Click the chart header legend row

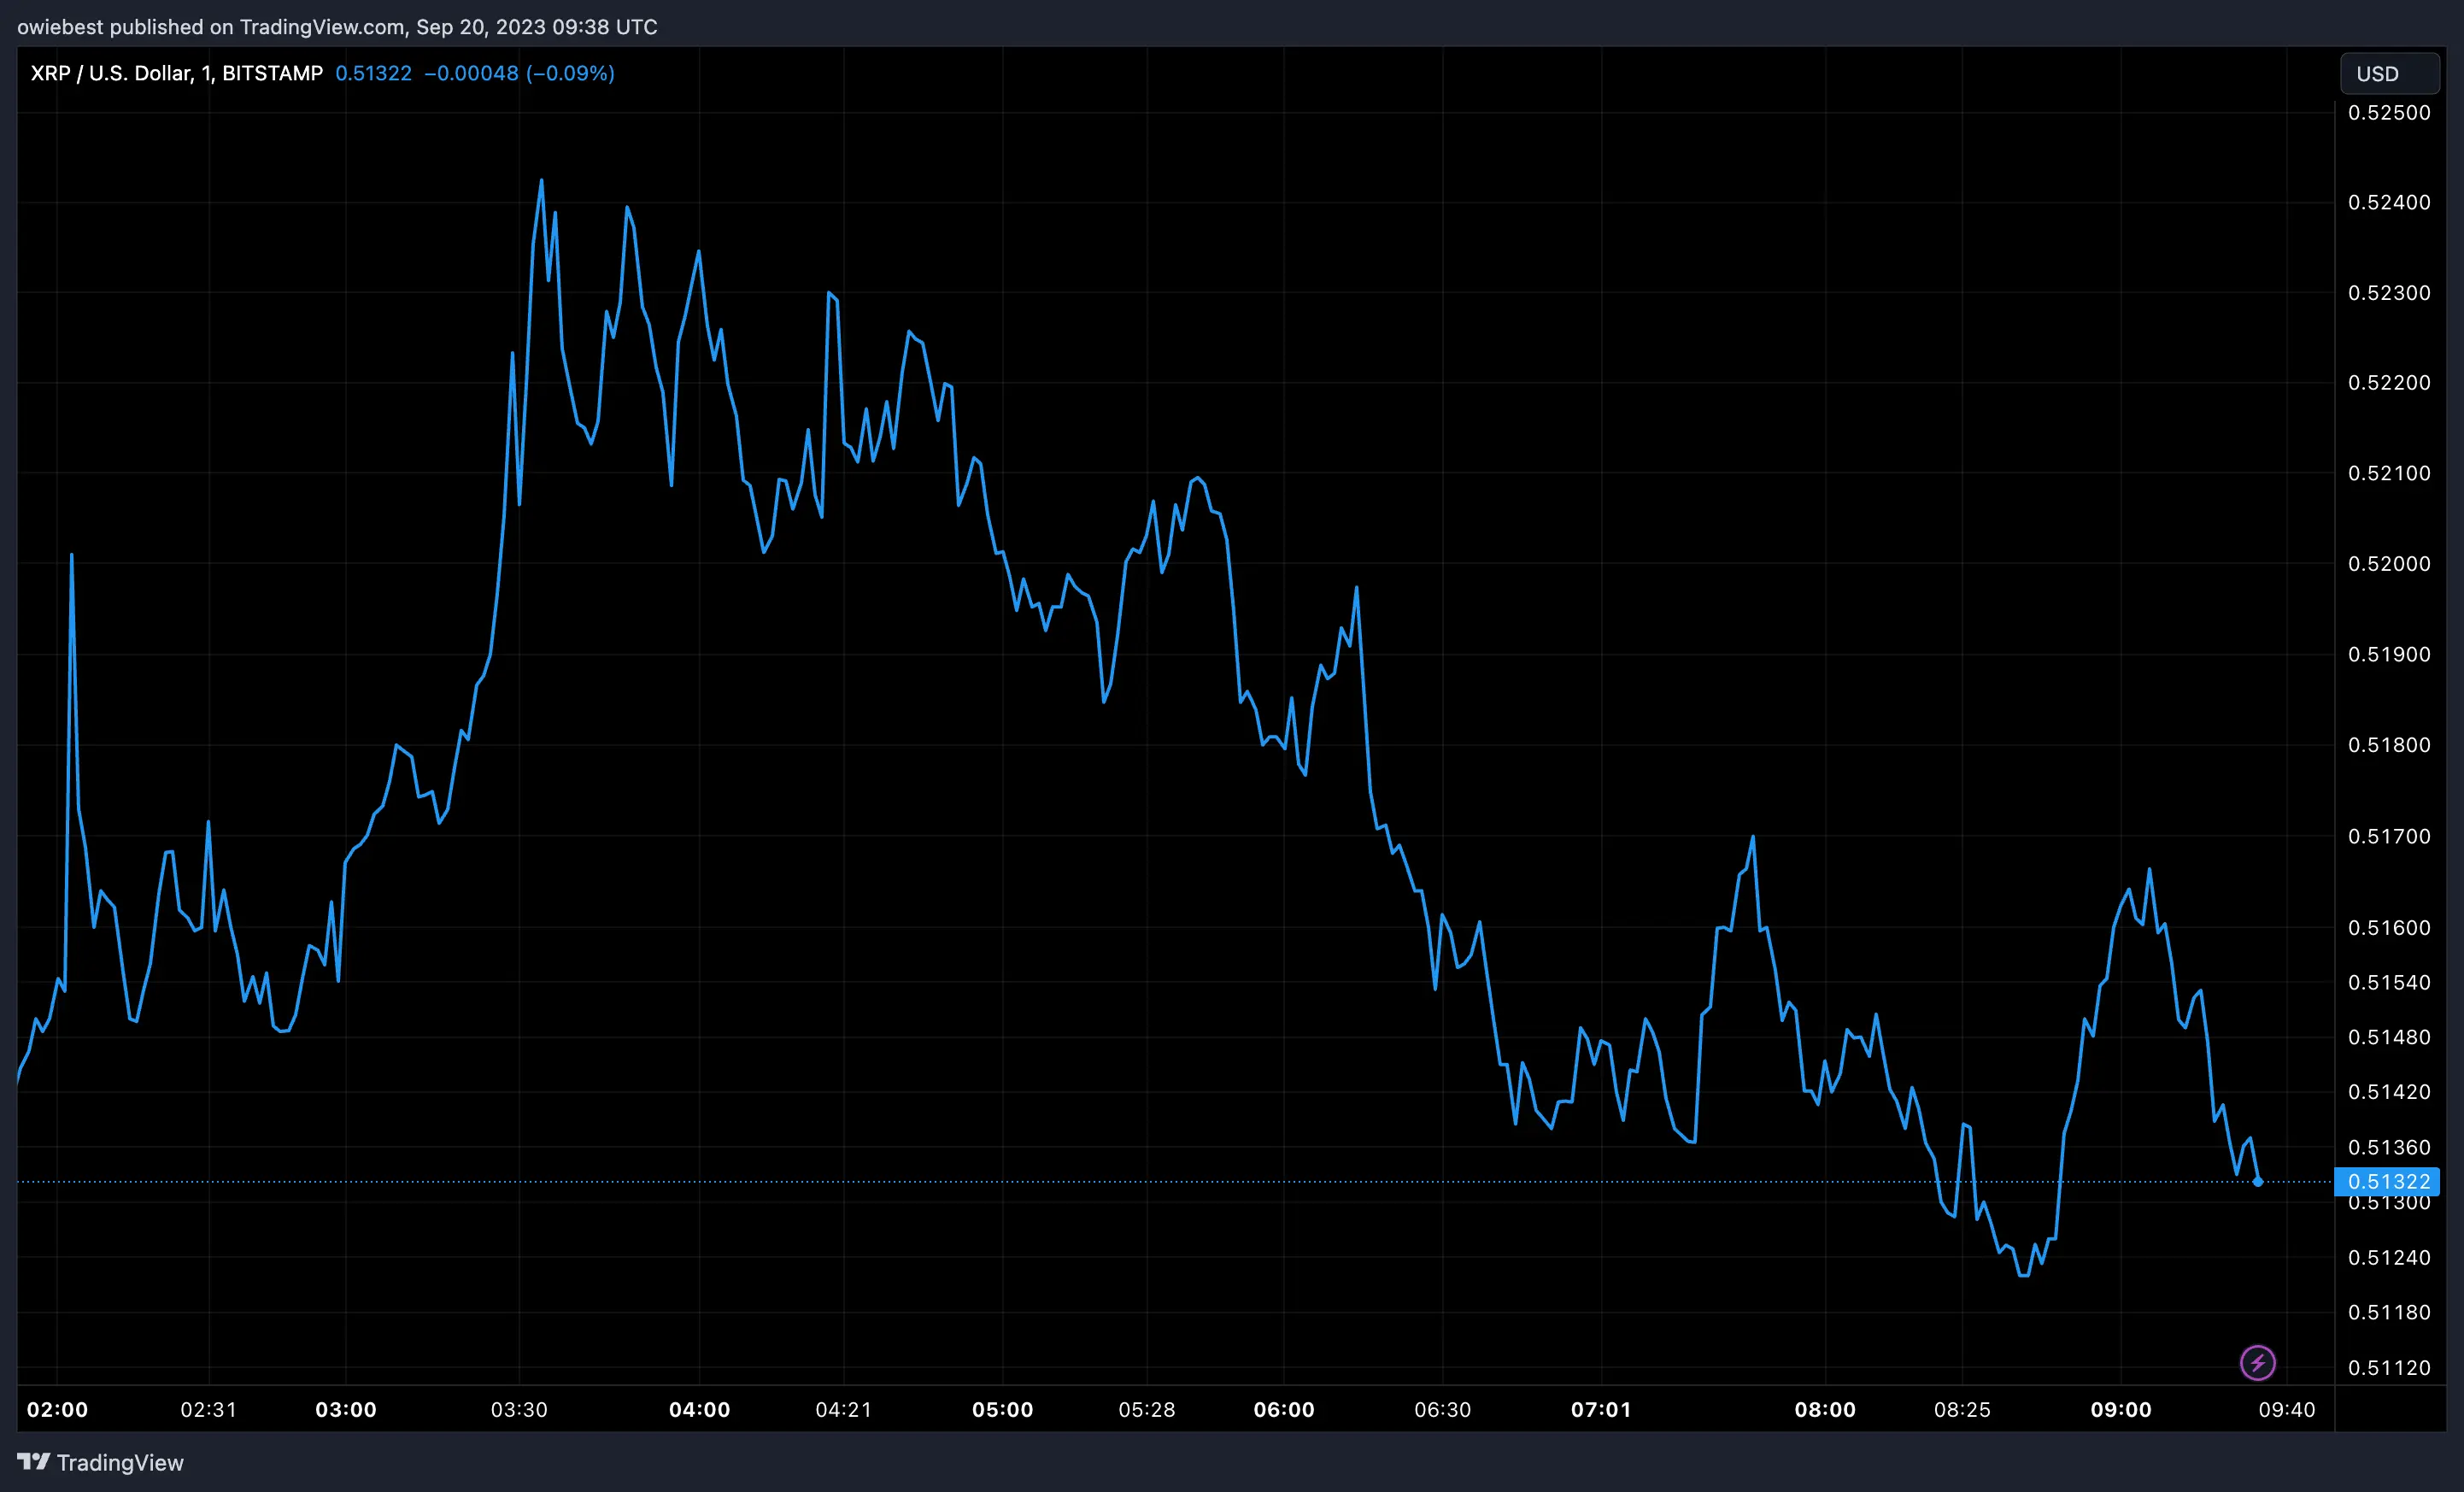click(320, 72)
